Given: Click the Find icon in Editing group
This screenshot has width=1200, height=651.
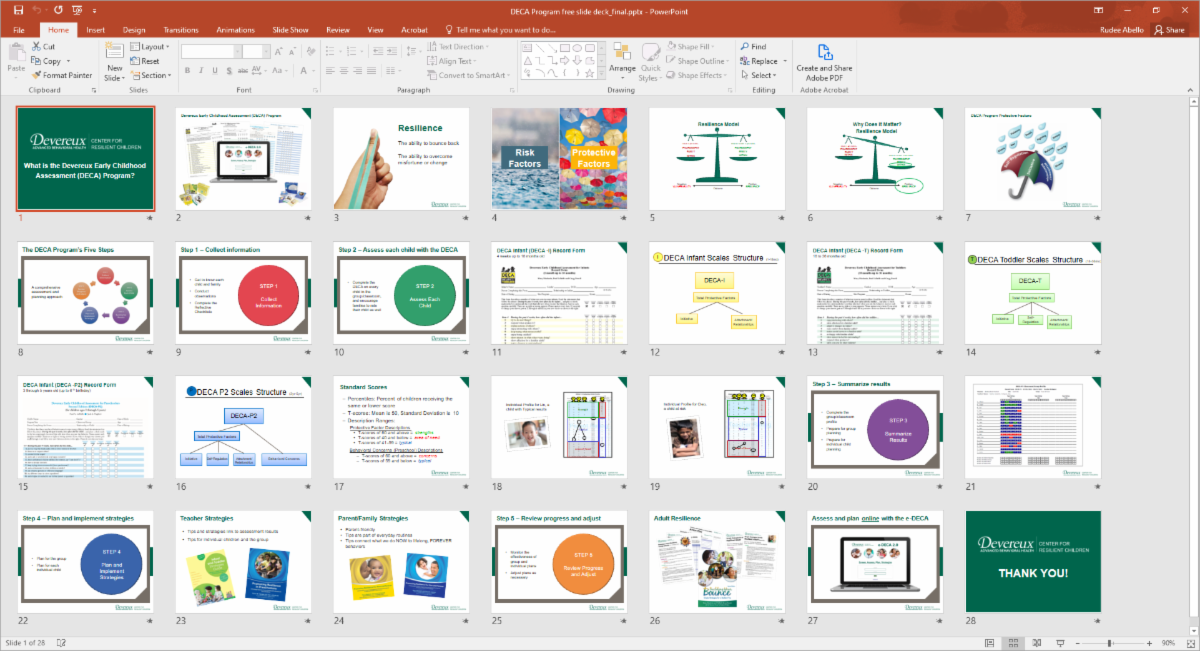Looking at the screenshot, I should tap(748, 46).
